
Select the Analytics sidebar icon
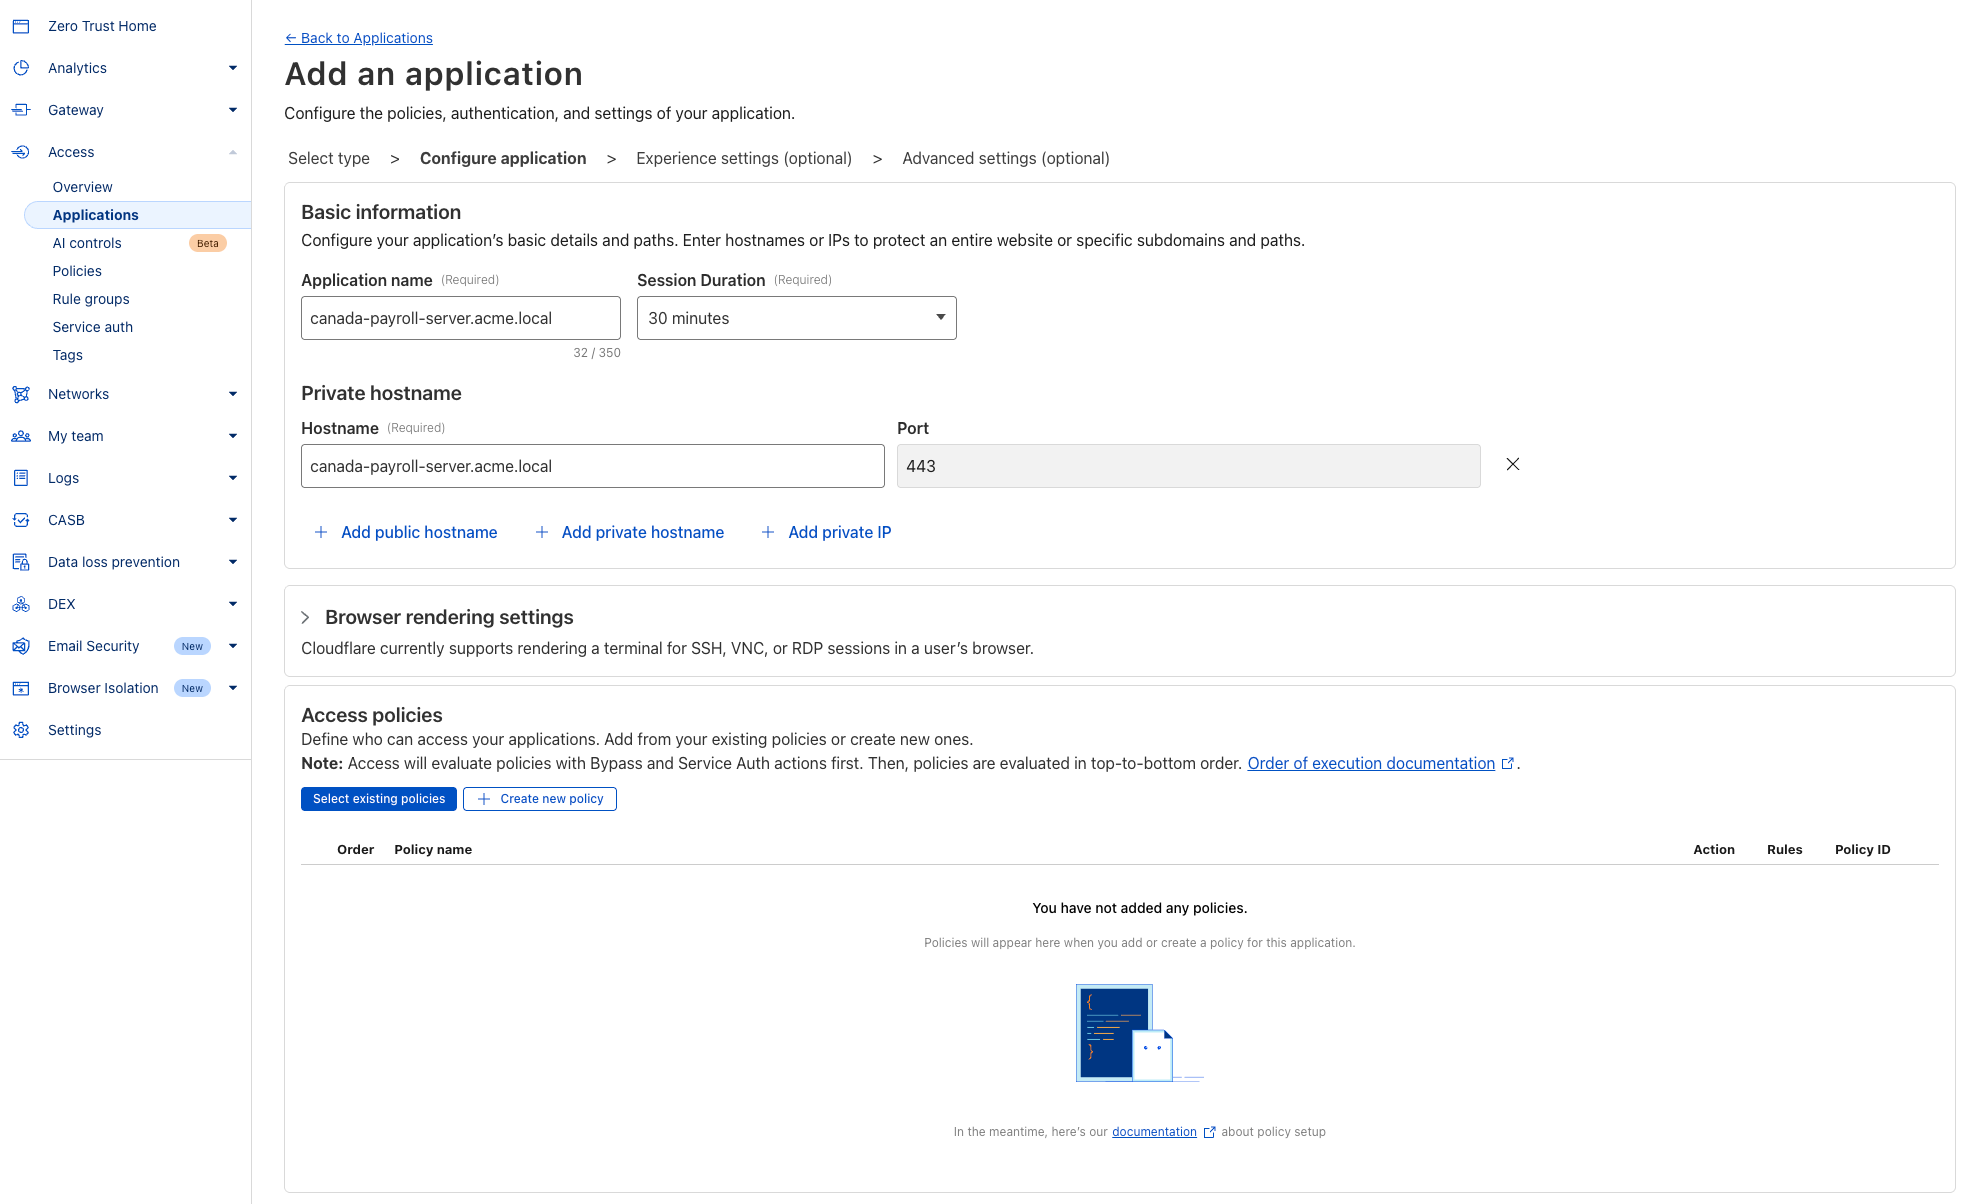pyautogui.click(x=21, y=67)
